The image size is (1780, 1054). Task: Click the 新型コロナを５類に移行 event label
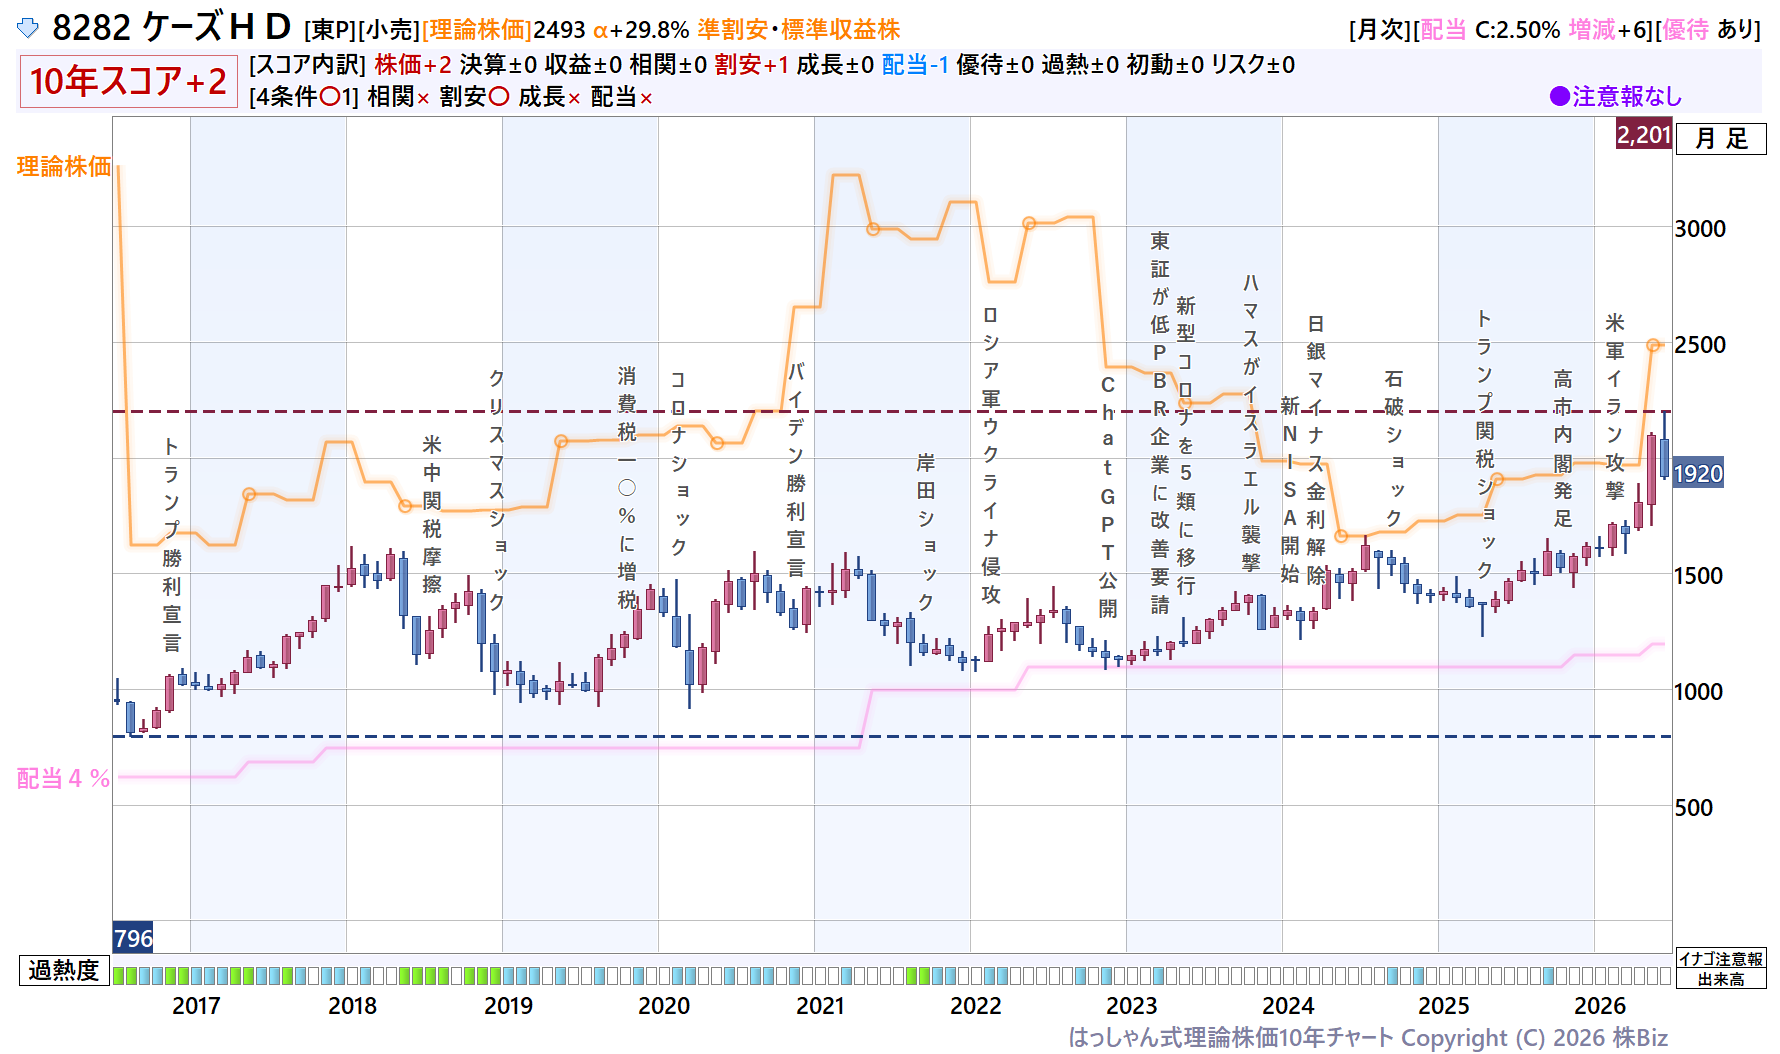coord(1186,445)
